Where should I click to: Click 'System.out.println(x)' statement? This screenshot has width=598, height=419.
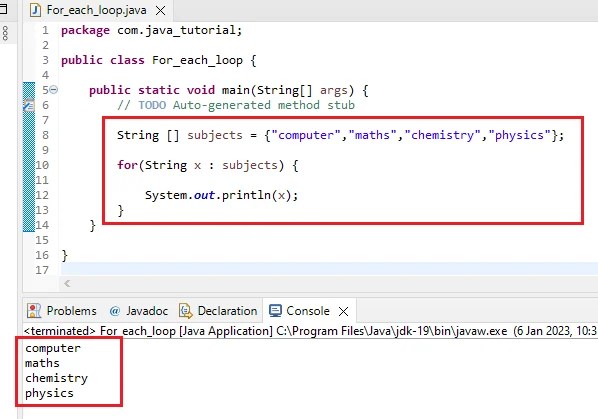[x=221, y=195]
